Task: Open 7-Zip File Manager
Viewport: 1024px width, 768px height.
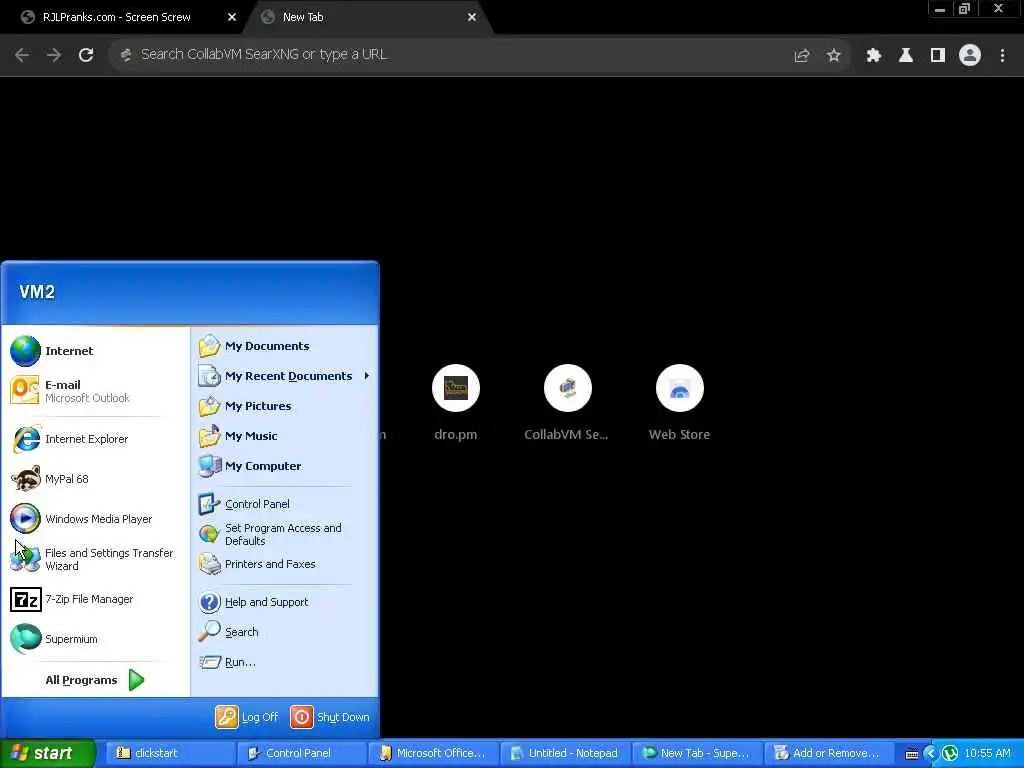Action: point(95,599)
